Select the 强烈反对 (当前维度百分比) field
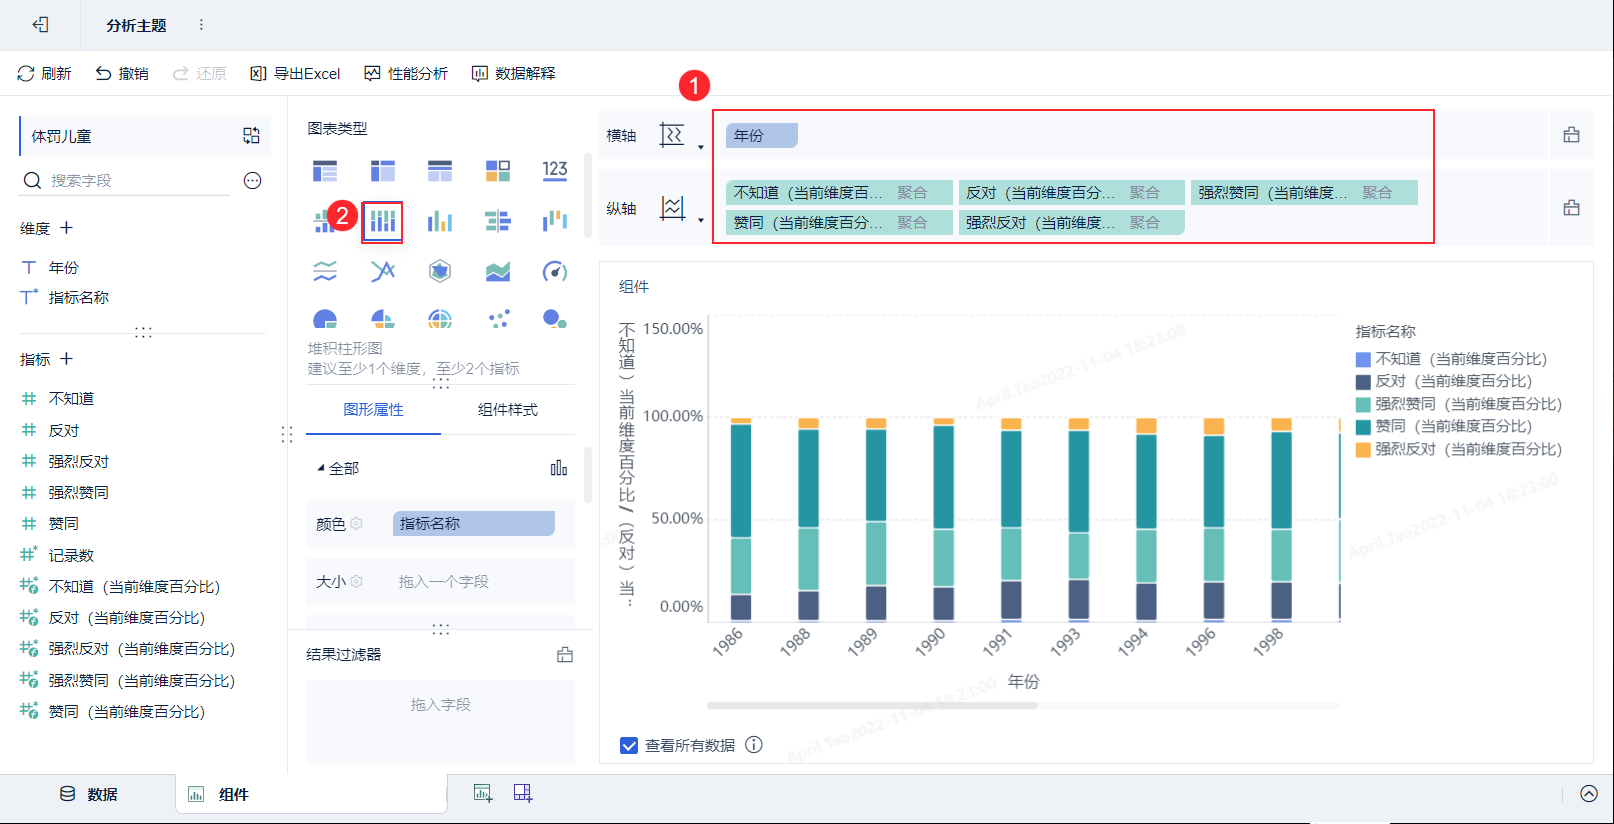This screenshot has height=824, width=1614. (142, 648)
